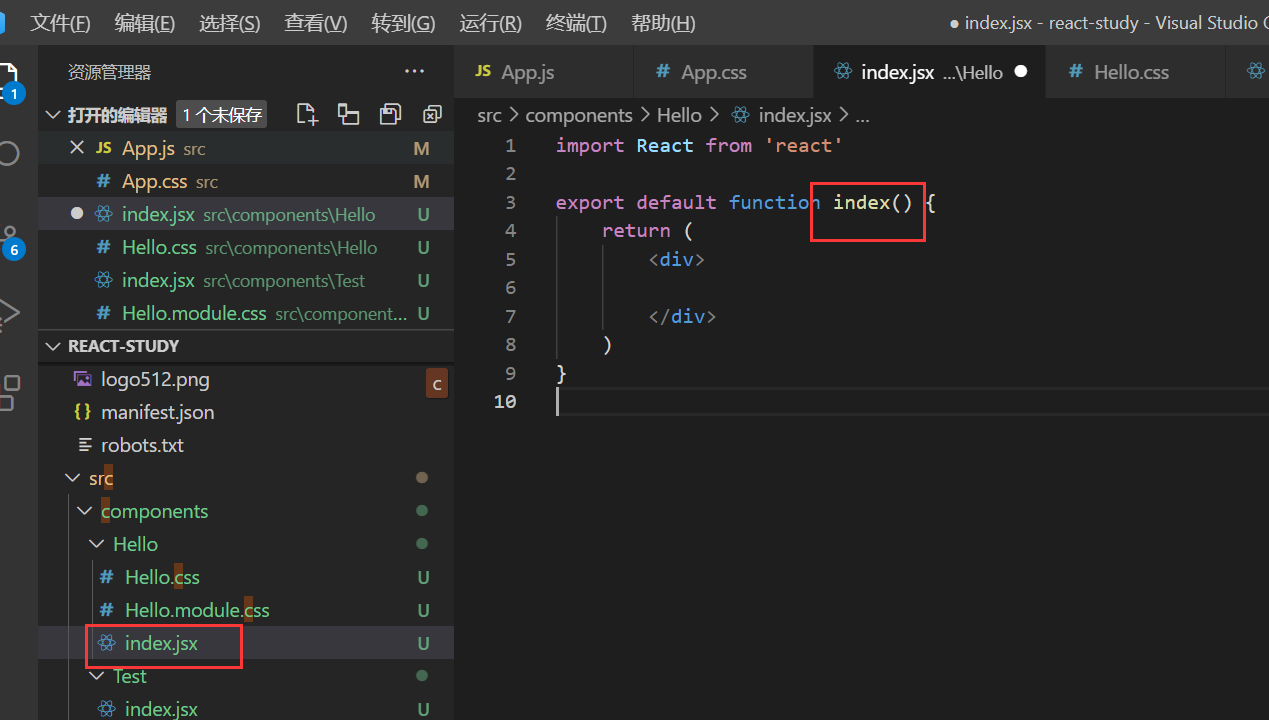The width and height of the screenshot is (1269, 720).
Task: Open the 帮助(H) menu
Action: click(x=663, y=23)
